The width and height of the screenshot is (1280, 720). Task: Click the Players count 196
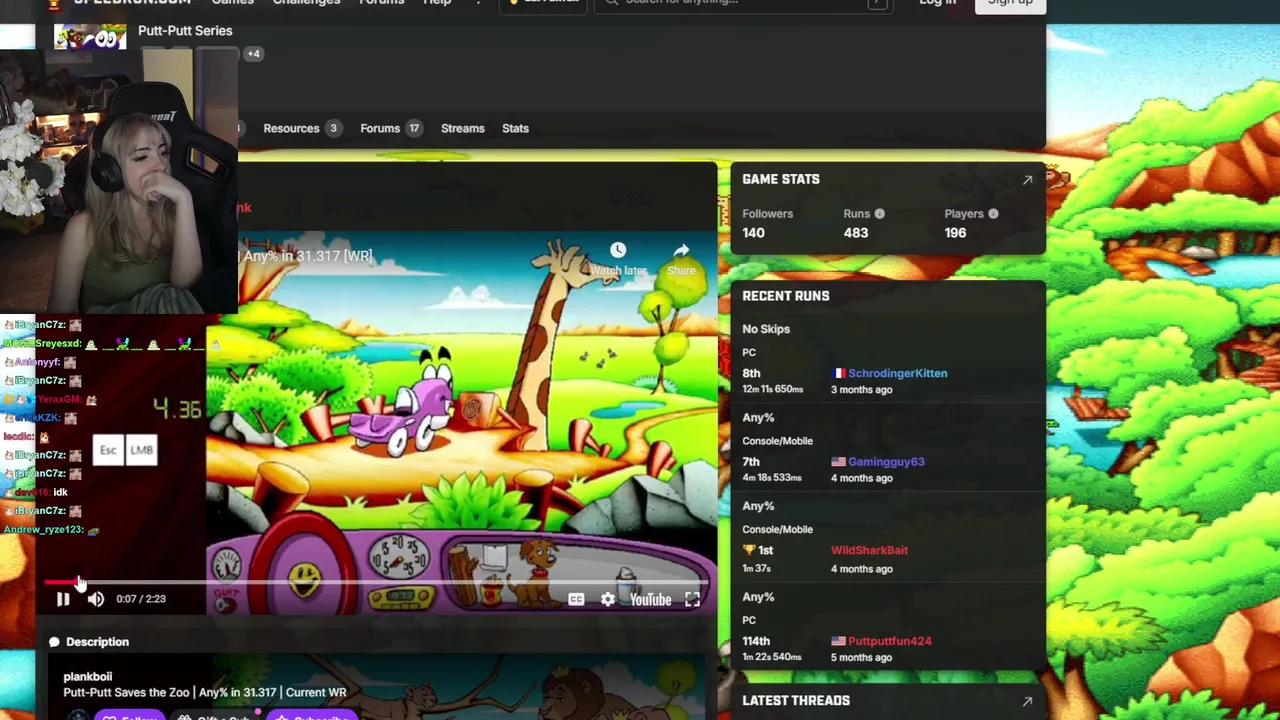point(955,233)
